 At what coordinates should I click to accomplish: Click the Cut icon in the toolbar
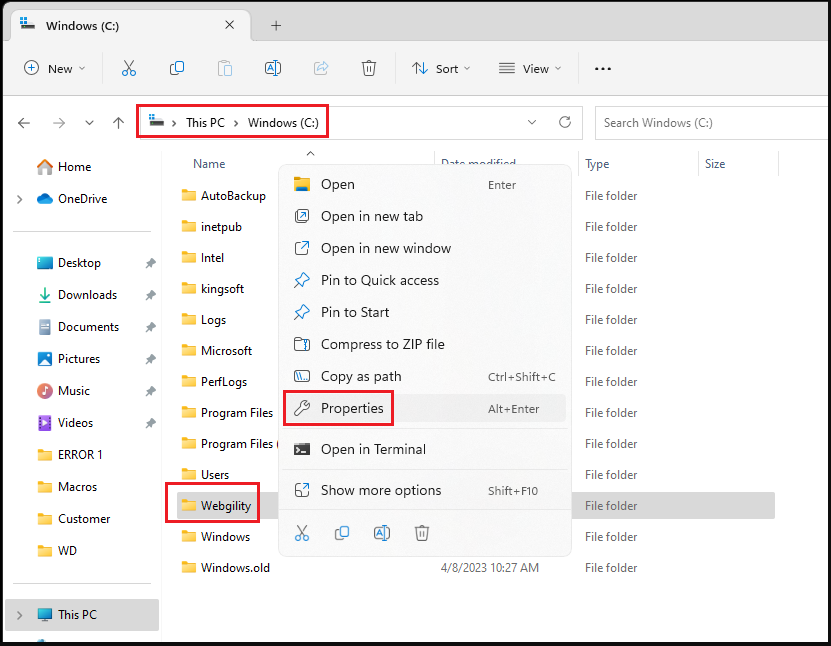click(128, 68)
